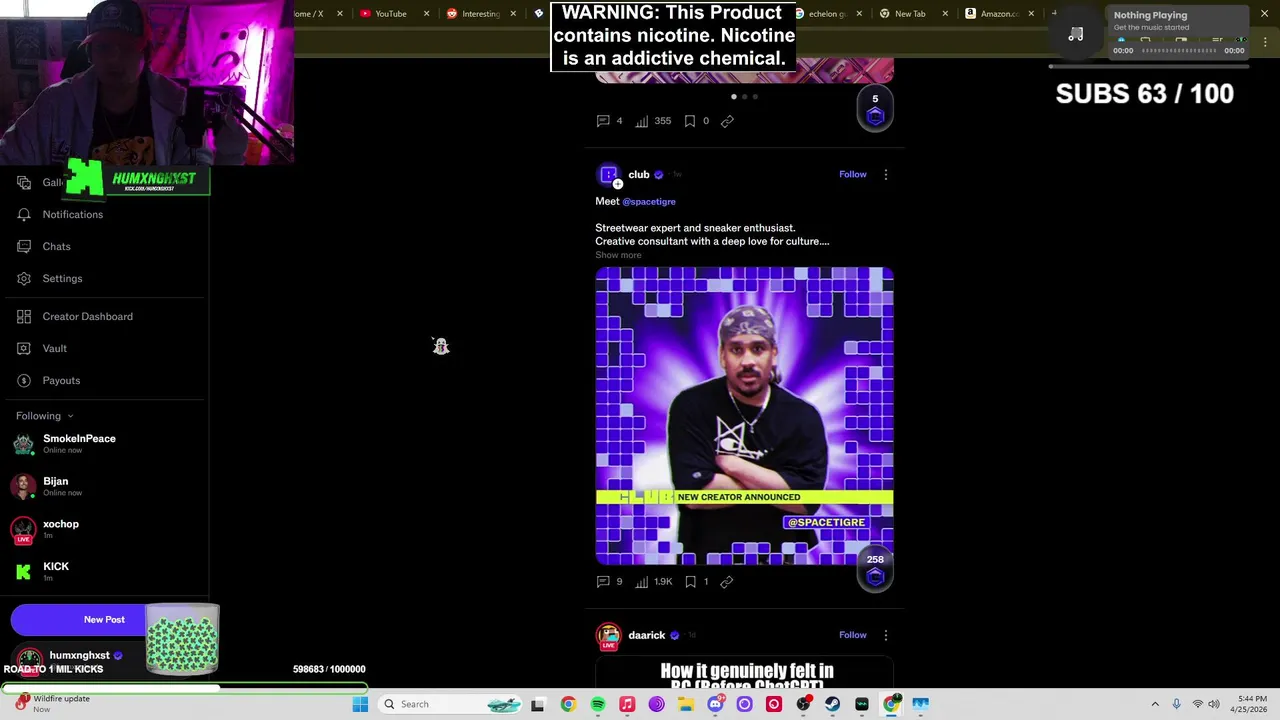Screen dimensions: 1280x720
Task: Open Discord from the taskbar
Action: click(715, 704)
